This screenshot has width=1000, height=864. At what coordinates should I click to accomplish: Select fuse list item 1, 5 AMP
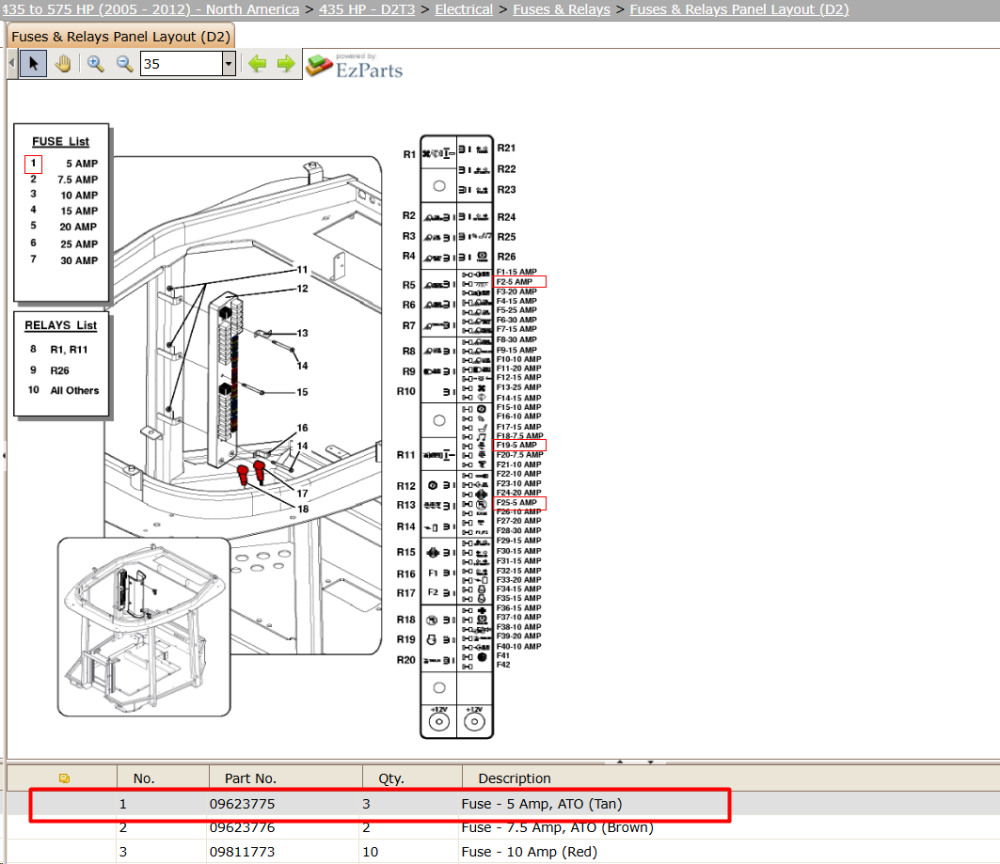pos(62,164)
